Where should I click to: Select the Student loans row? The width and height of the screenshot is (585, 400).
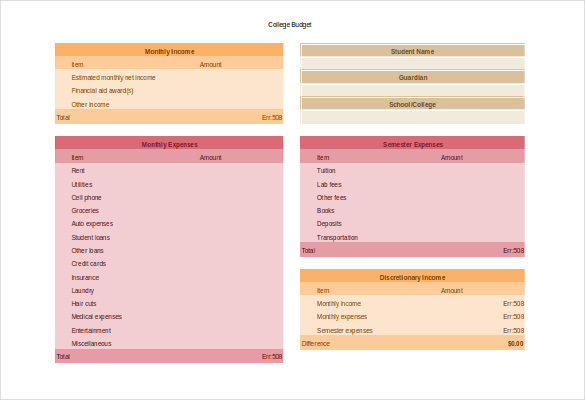[169, 237]
